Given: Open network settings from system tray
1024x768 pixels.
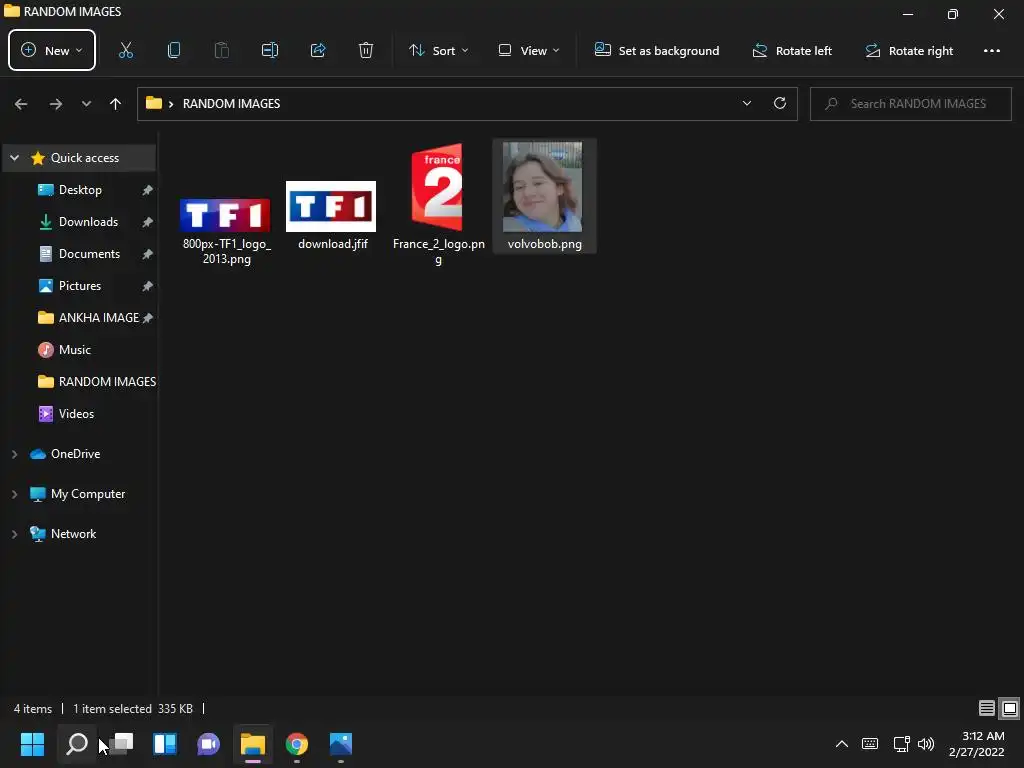Looking at the screenshot, I should (x=901, y=744).
